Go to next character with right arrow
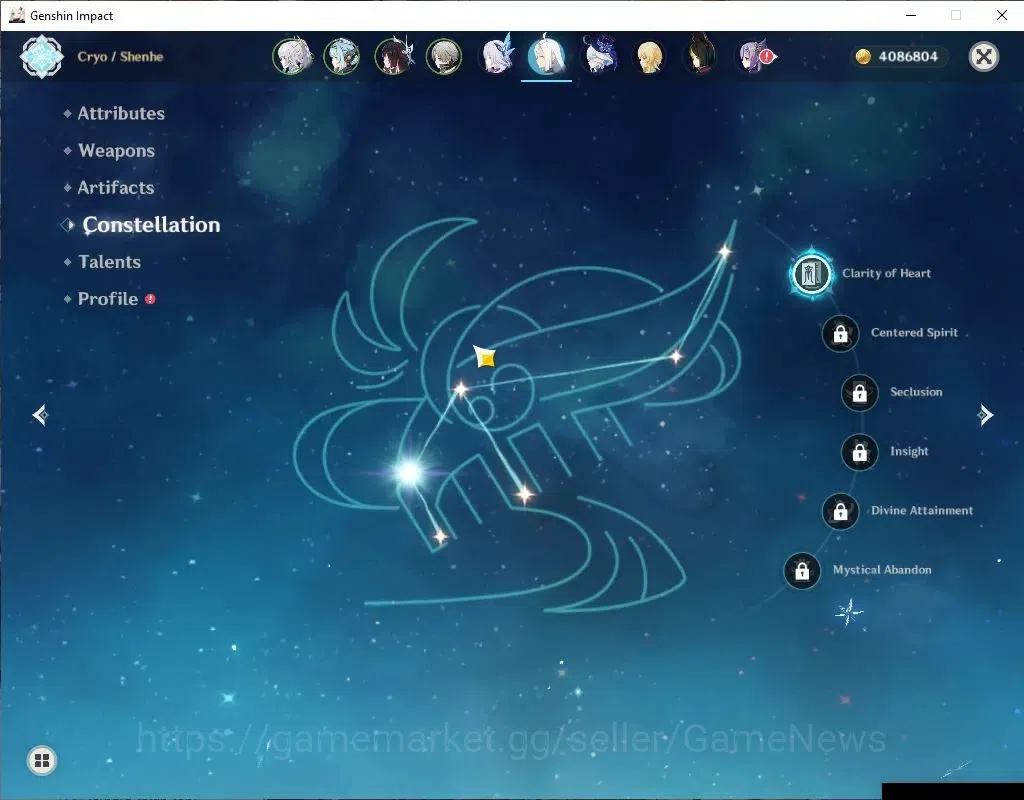 [x=985, y=415]
